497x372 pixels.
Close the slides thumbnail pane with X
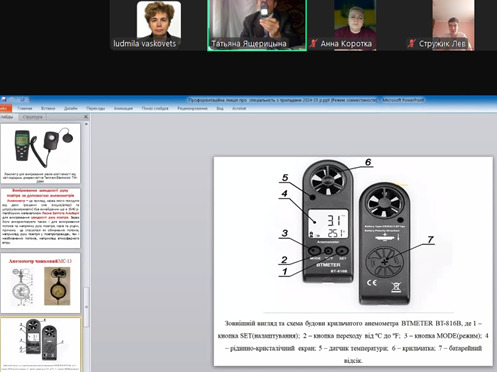coord(86,117)
